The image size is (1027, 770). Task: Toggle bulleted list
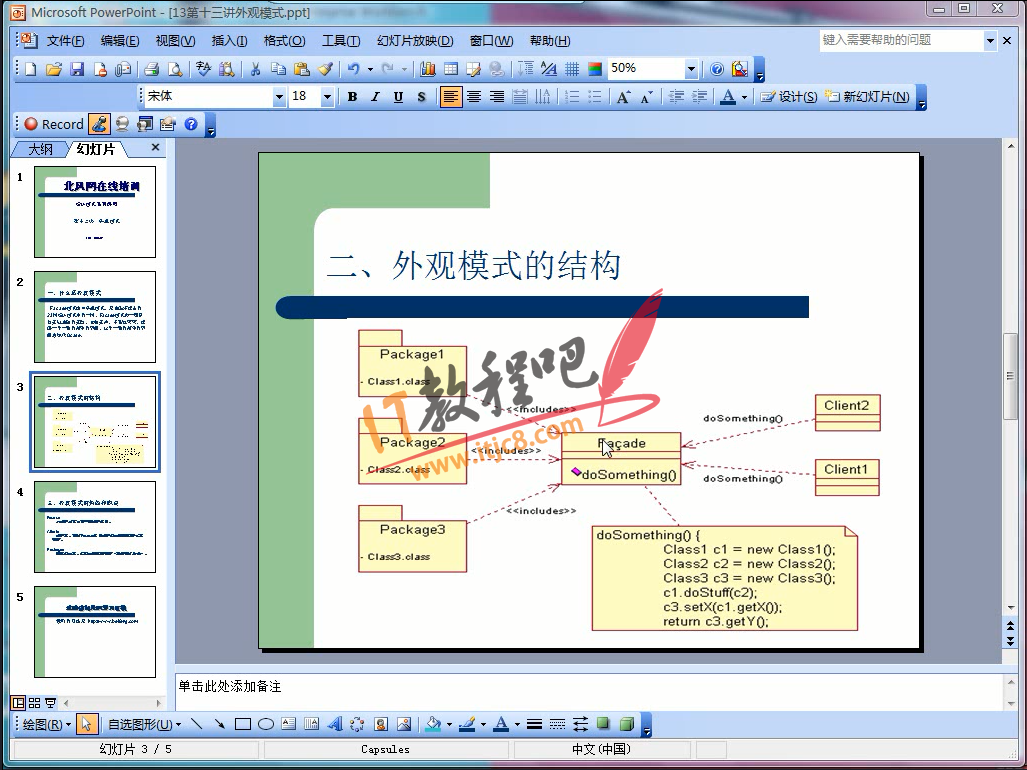[x=595, y=97]
